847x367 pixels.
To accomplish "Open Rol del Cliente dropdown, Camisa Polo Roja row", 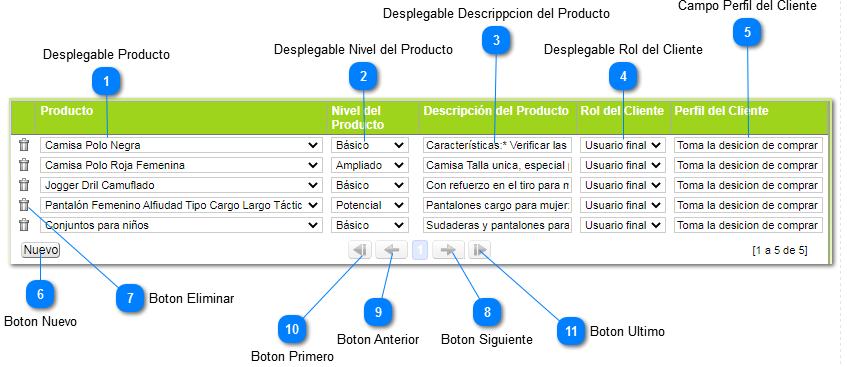I will click(x=623, y=165).
